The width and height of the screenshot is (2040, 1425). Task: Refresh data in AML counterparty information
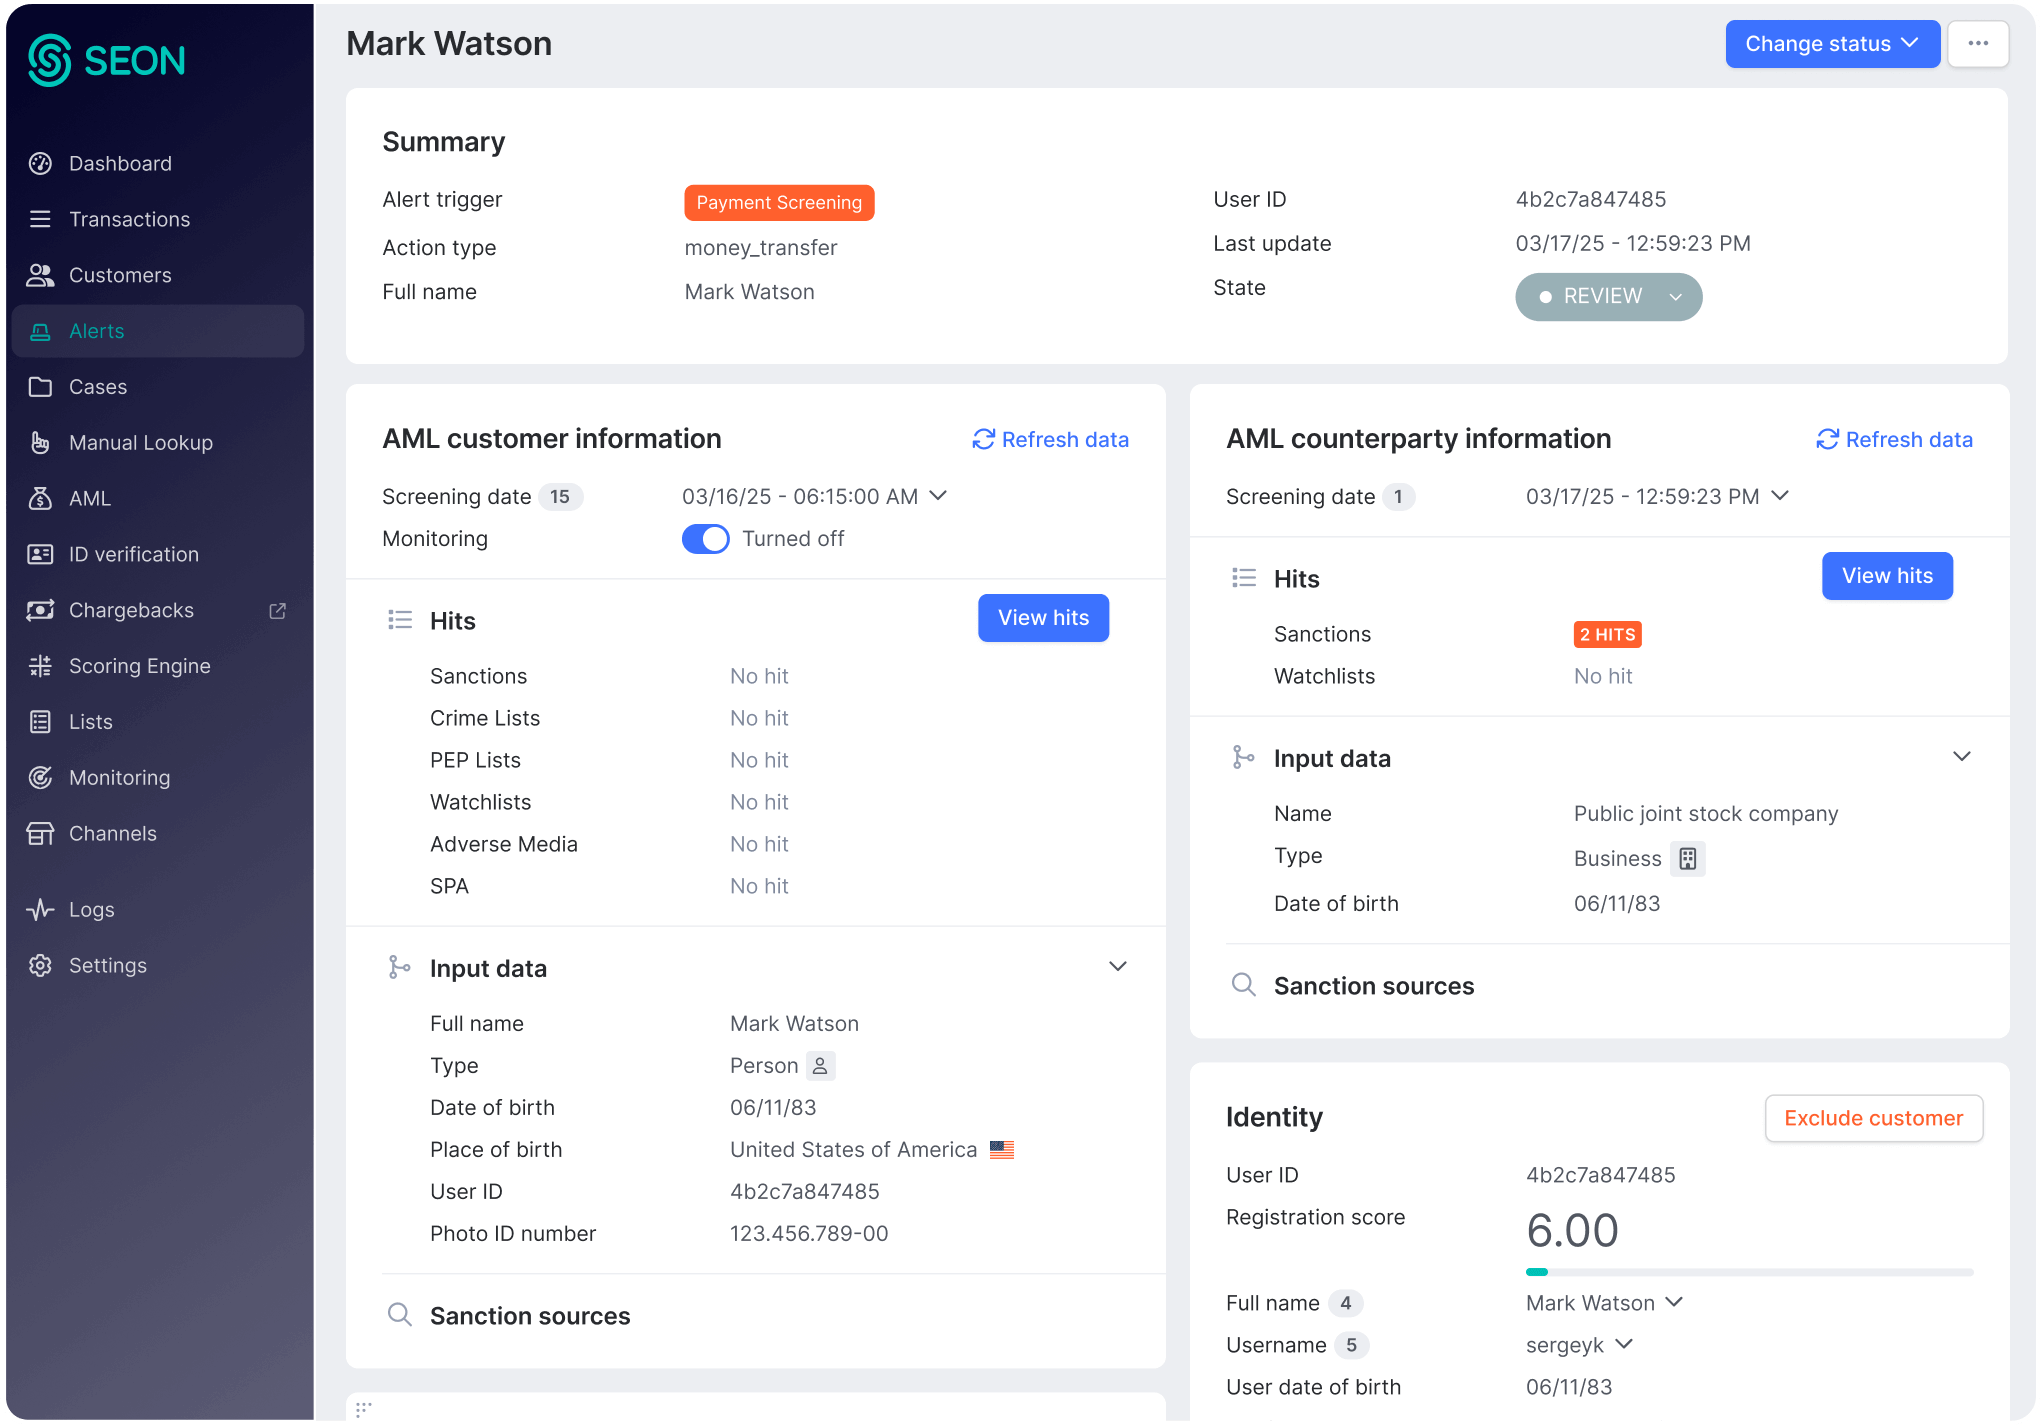[1894, 439]
